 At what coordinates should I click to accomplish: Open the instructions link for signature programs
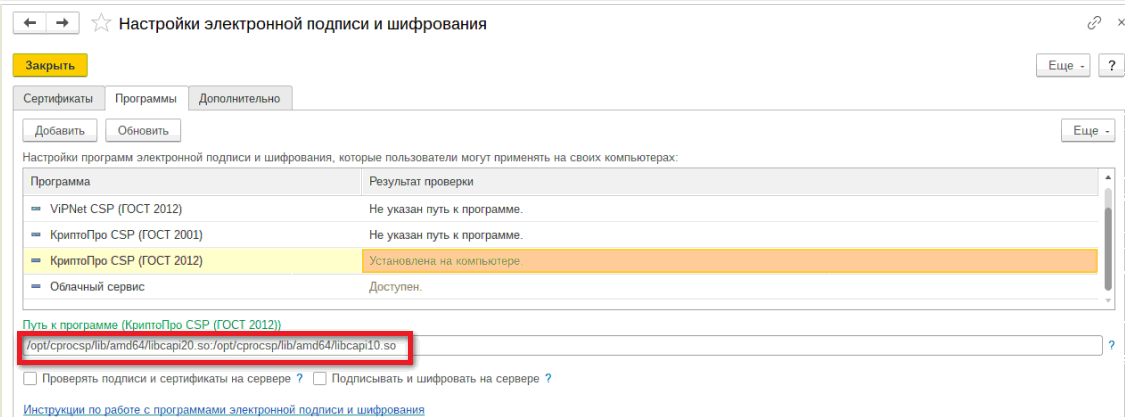point(224,410)
